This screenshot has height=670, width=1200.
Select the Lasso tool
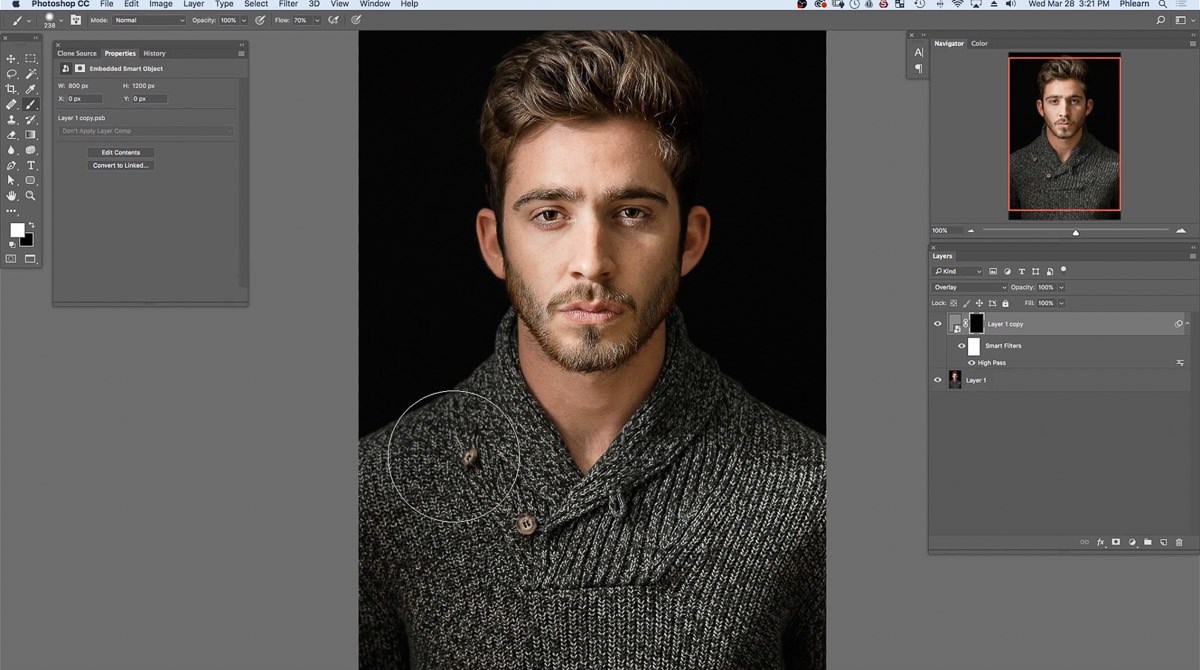(x=12, y=74)
